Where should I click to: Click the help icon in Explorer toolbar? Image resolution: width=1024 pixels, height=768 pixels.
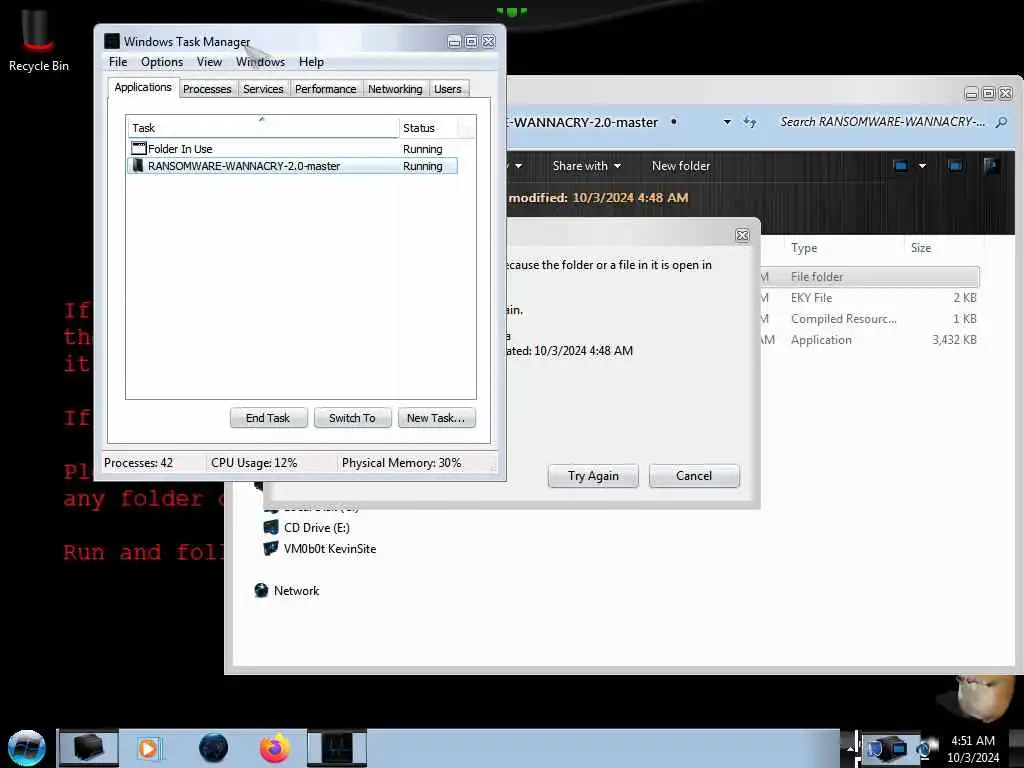991,166
